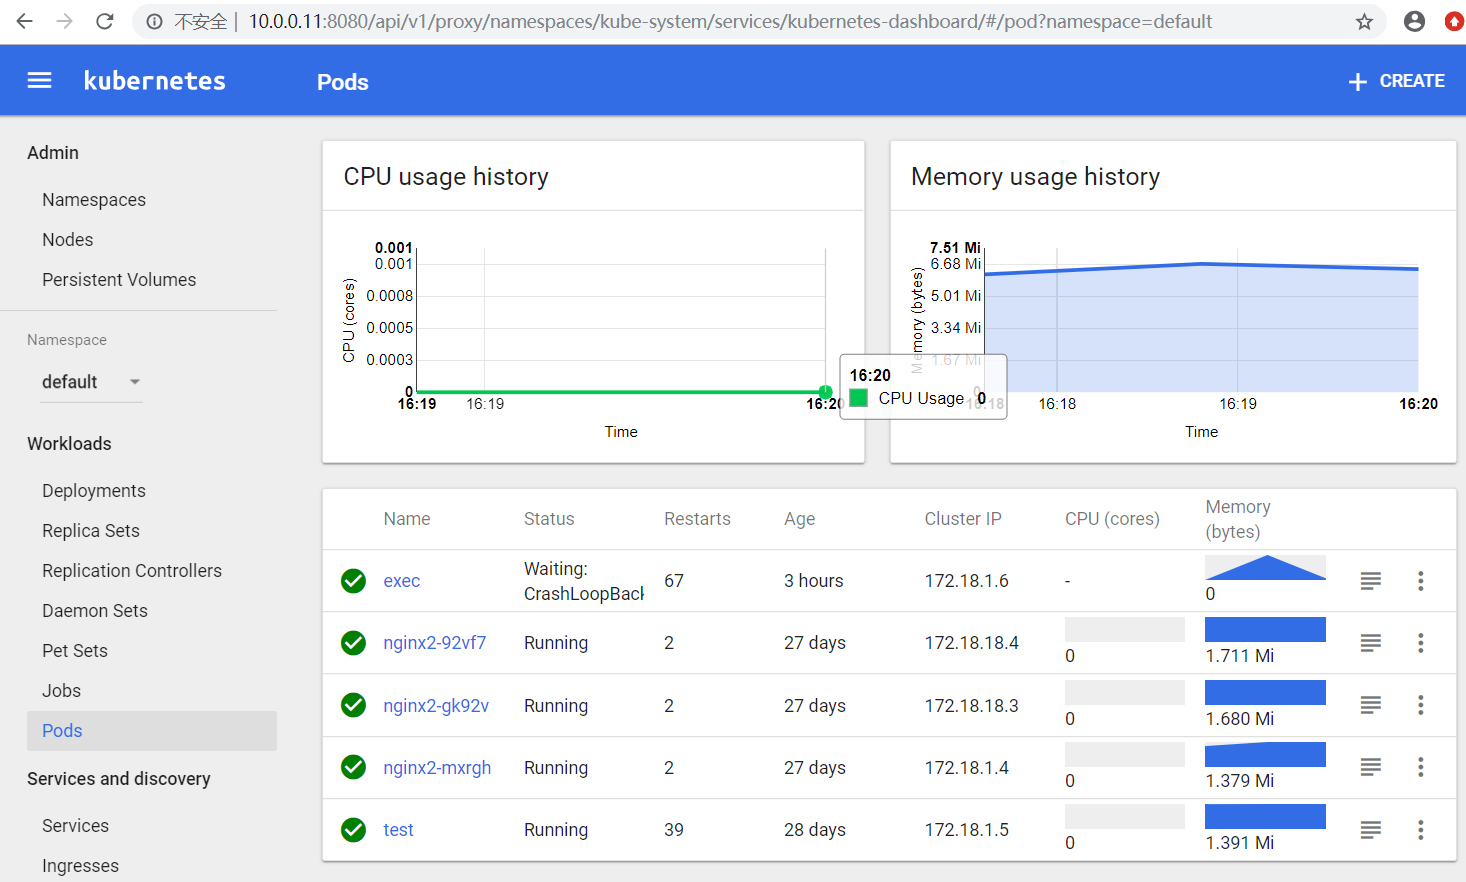Screen dimensions: 1466x882
Task: Click Services and discovery heading
Action: [x=119, y=779]
